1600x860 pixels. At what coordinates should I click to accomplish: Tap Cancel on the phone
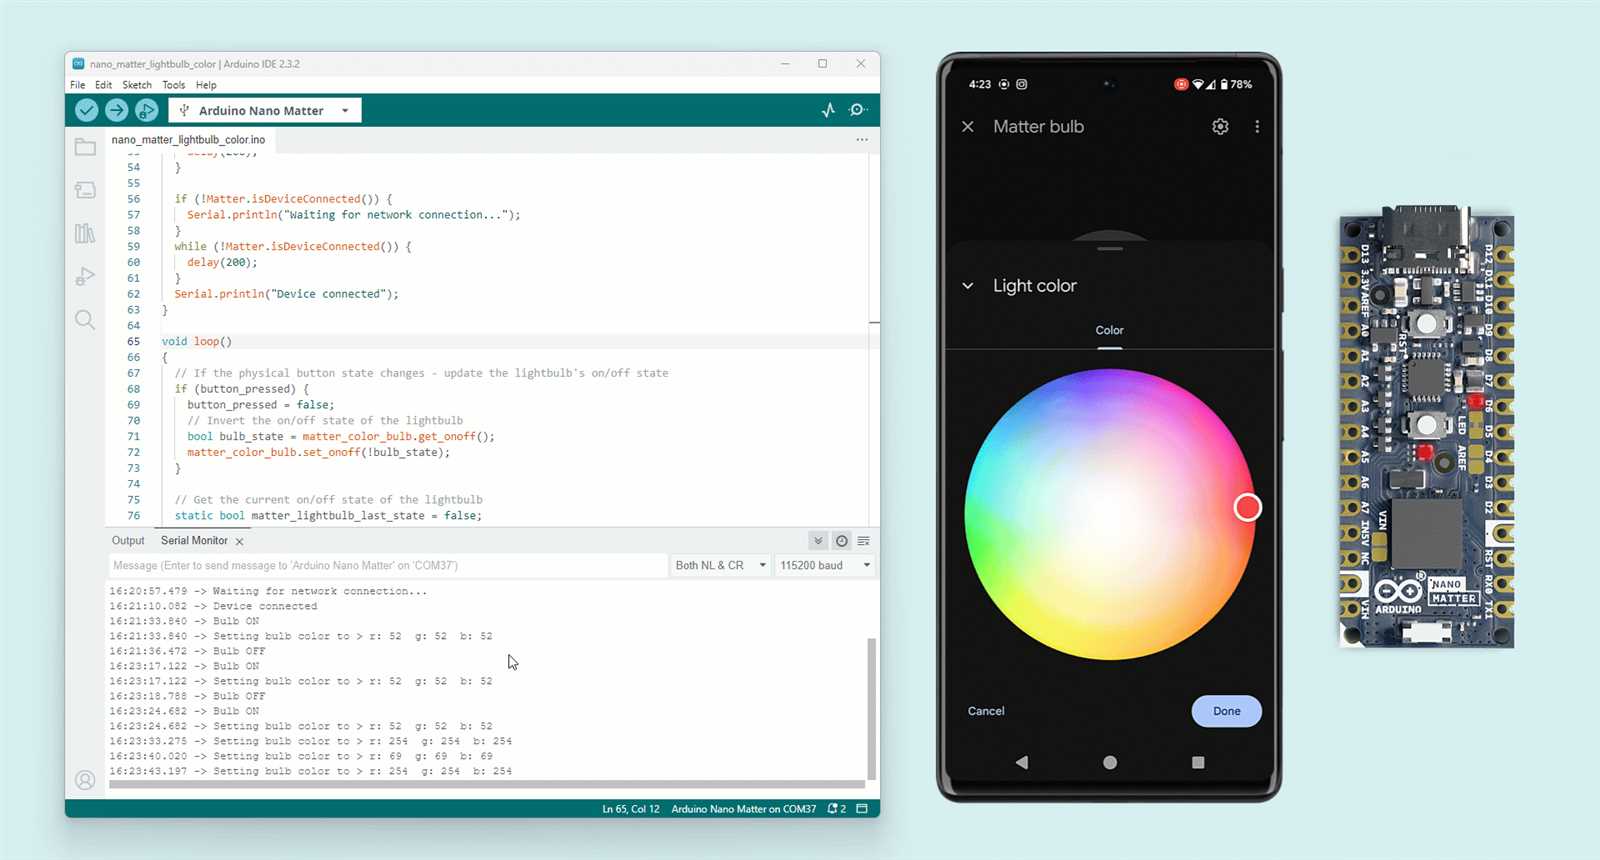coord(986,711)
